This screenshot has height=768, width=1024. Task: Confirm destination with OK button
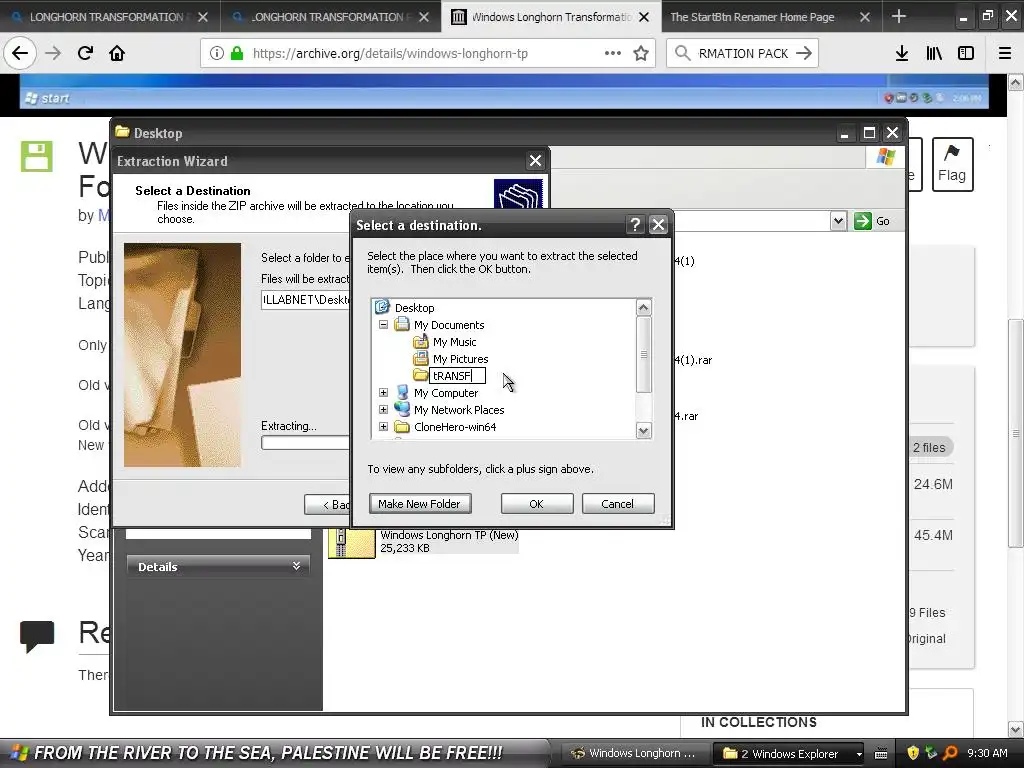pyautogui.click(x=537, y=504)
